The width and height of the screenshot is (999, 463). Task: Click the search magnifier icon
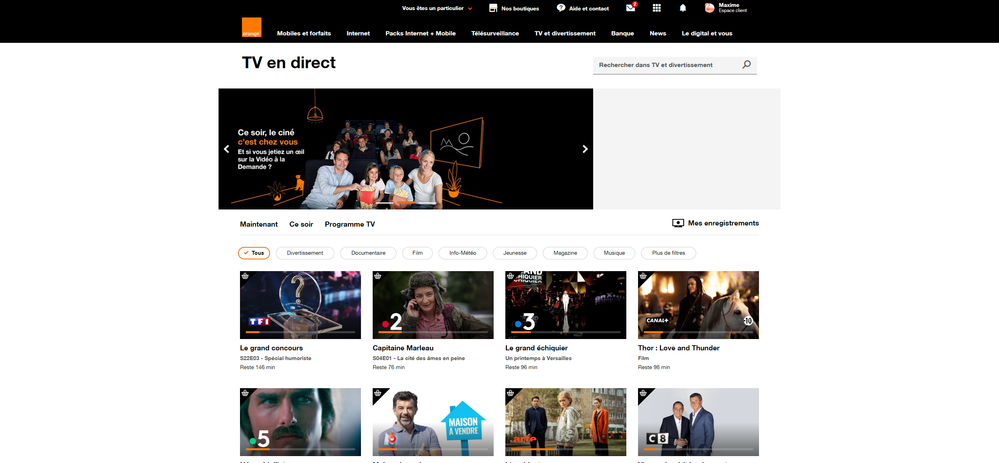pyautogui.click(x=746, y=65)
